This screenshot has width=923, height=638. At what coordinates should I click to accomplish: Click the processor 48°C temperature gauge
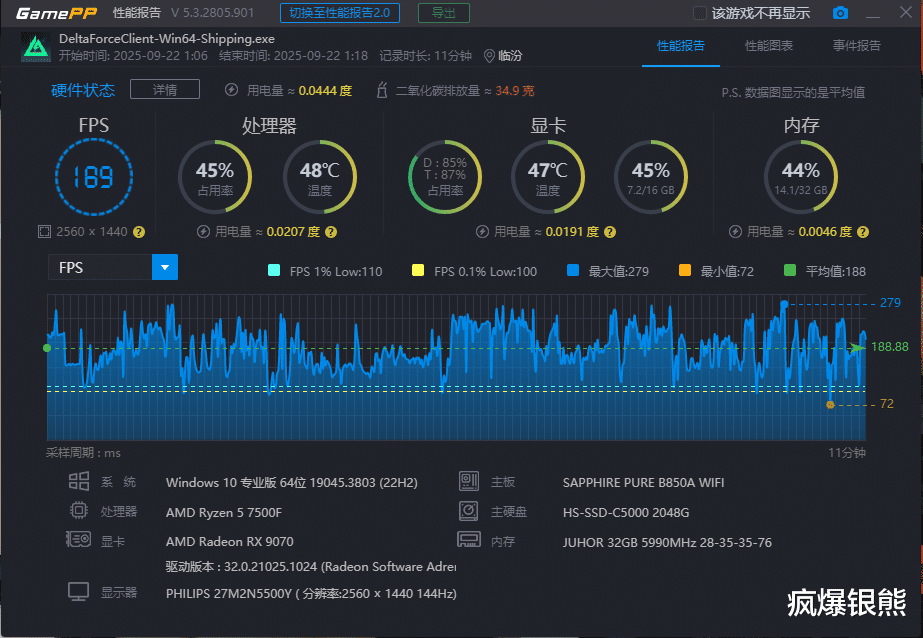point(320,177)
